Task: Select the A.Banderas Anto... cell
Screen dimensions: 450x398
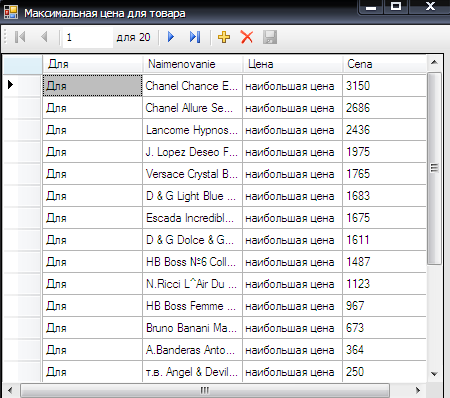Action: coord(192,350)
